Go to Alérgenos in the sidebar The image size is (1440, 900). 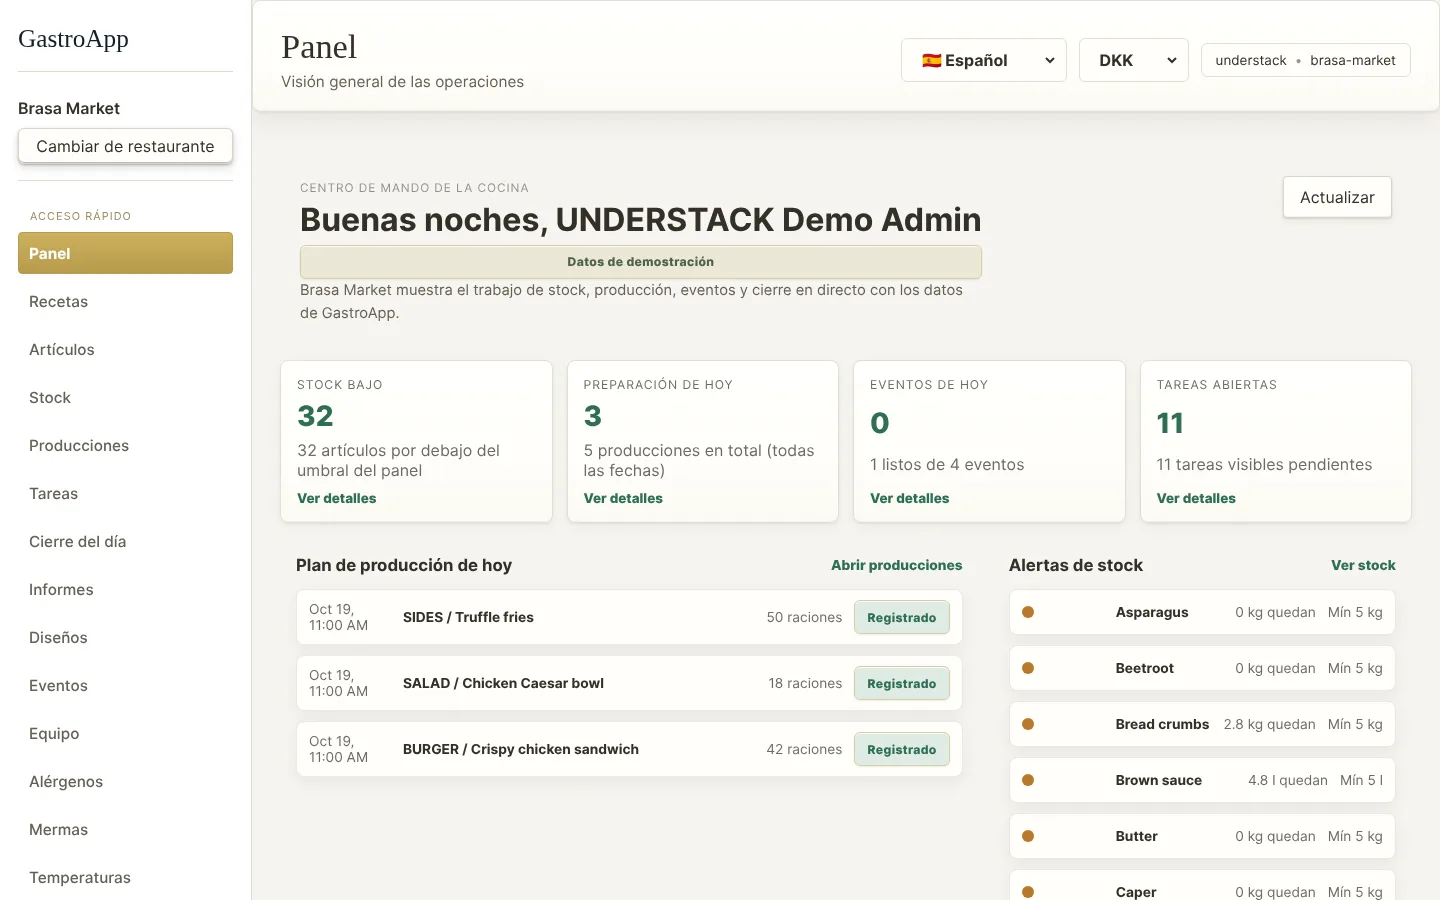tap(125, 781)
